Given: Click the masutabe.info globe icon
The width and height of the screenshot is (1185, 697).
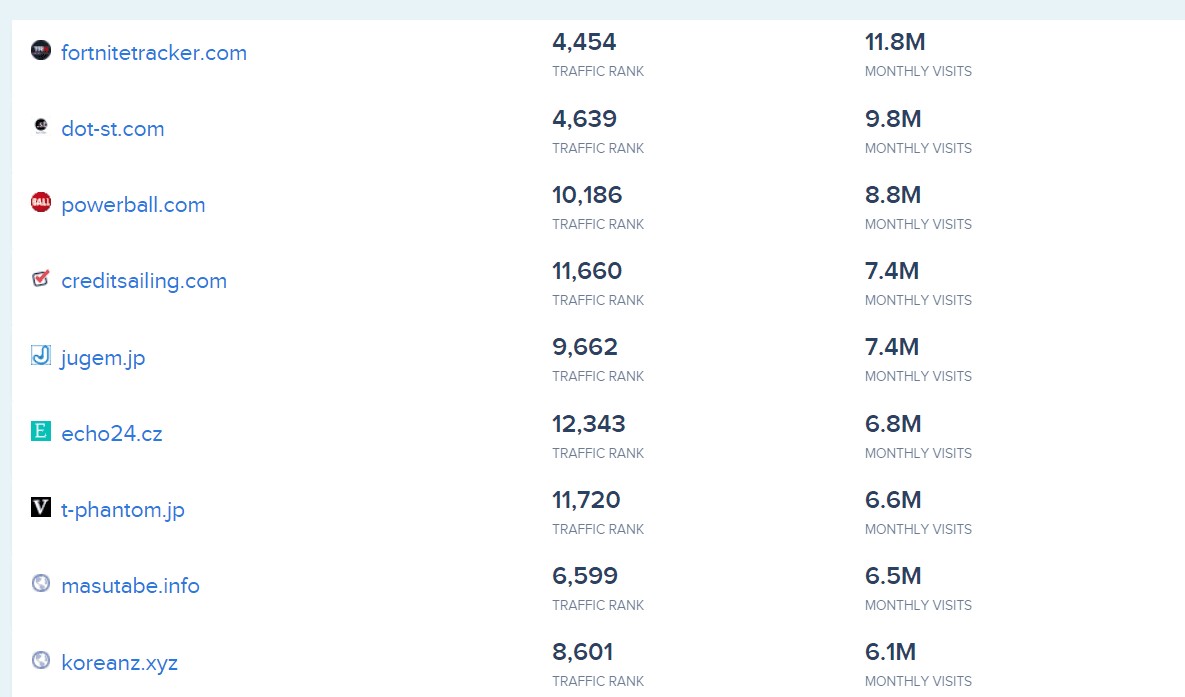Looking at the screenshot, I should [x=40, y=583].
